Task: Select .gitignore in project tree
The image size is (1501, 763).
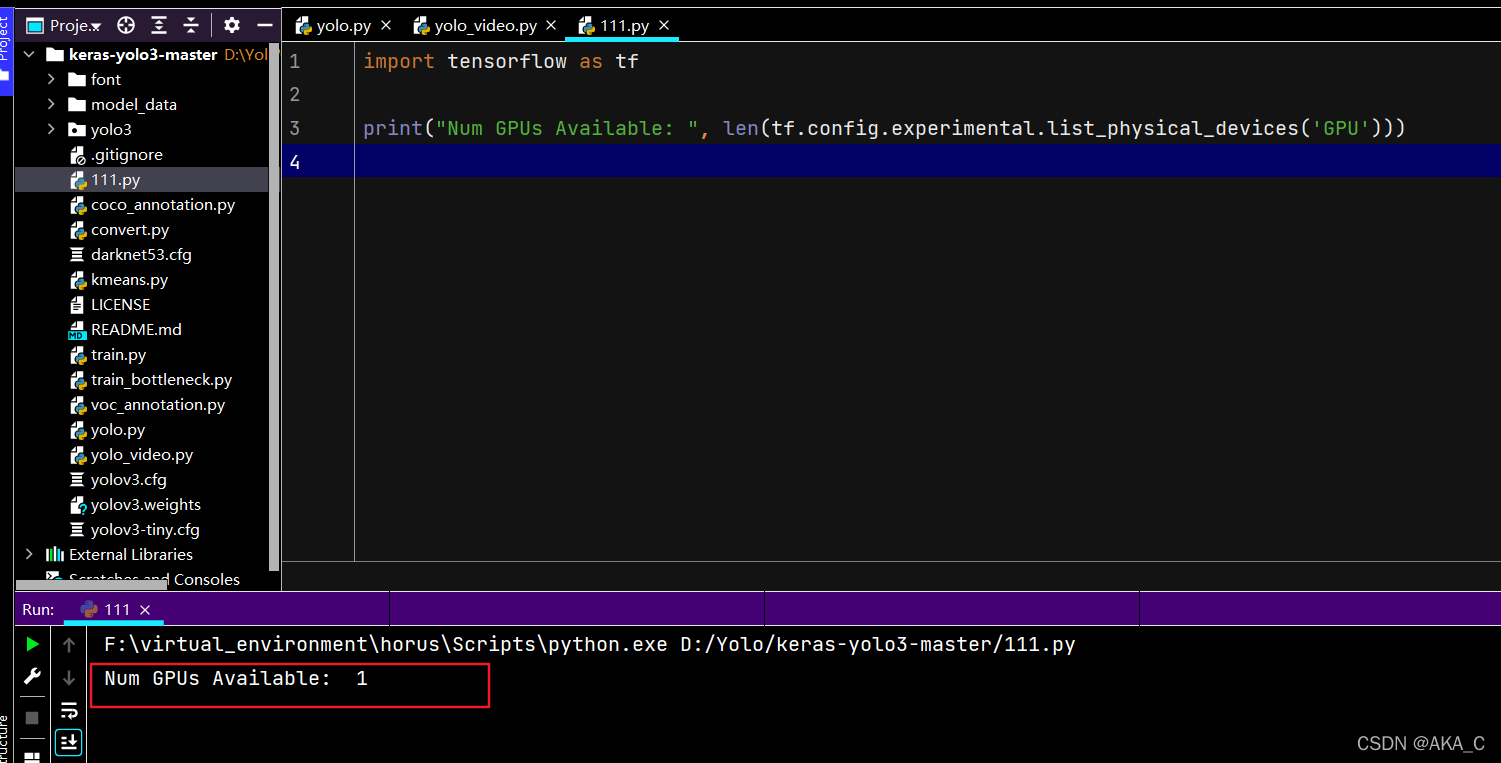Action: pyautogui.click(x=126, y=154)
